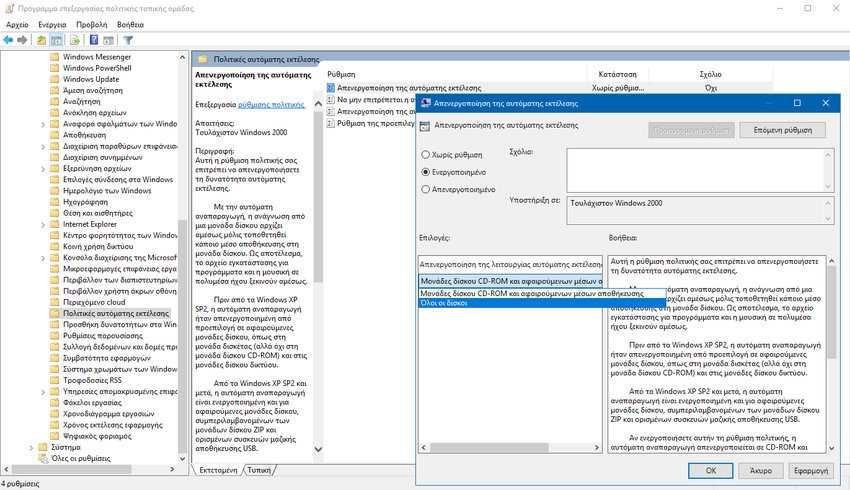Click the folder icon in Πολιτικές αυτόματης εκτέλεσης header
Screen dimensions: 850x490
(203, 59)
